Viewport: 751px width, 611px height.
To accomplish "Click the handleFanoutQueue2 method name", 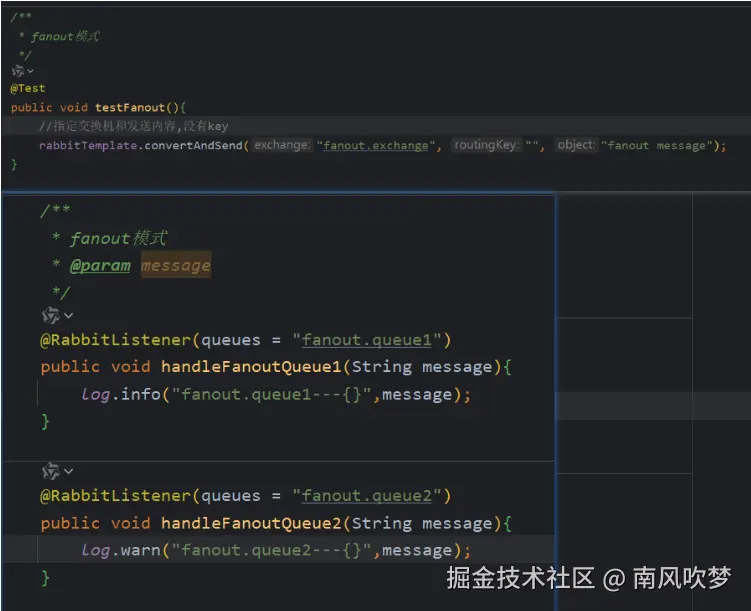I will pos(251,523).
